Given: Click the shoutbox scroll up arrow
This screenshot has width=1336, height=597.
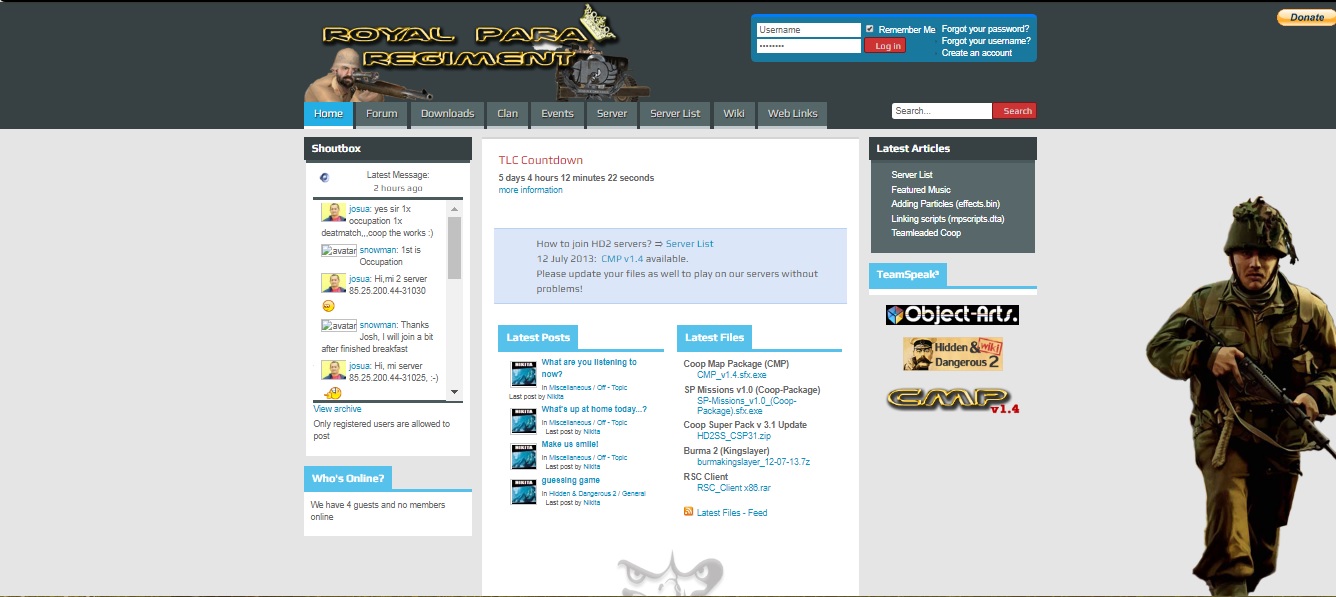Looking at the screenshot, I should (x=454, y=209).
